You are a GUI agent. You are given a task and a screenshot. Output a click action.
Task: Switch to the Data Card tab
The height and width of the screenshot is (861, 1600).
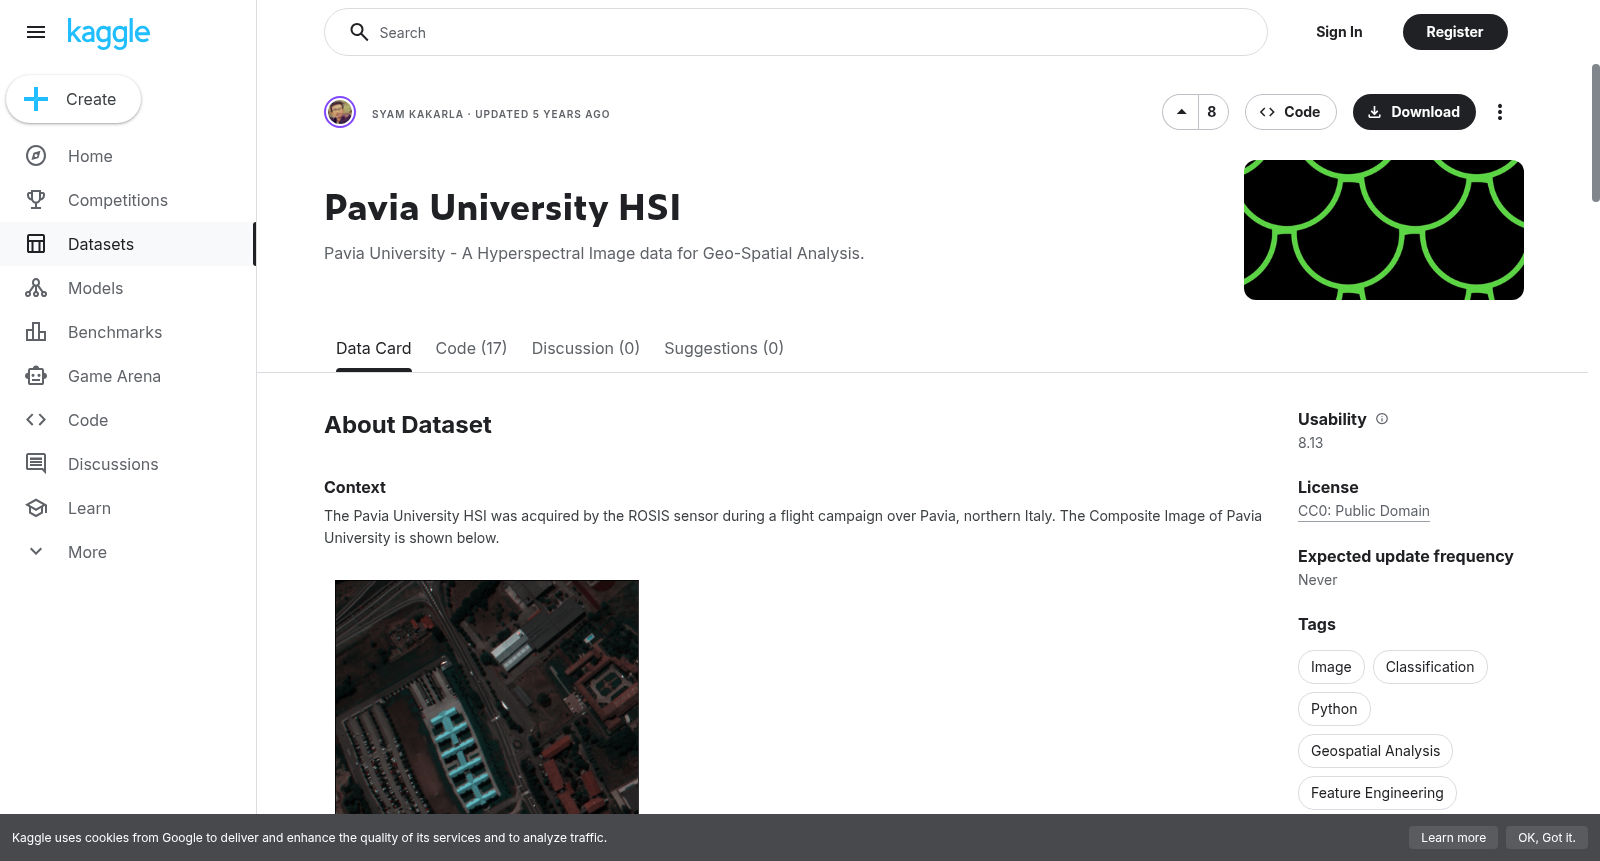(x=374, y=348)
